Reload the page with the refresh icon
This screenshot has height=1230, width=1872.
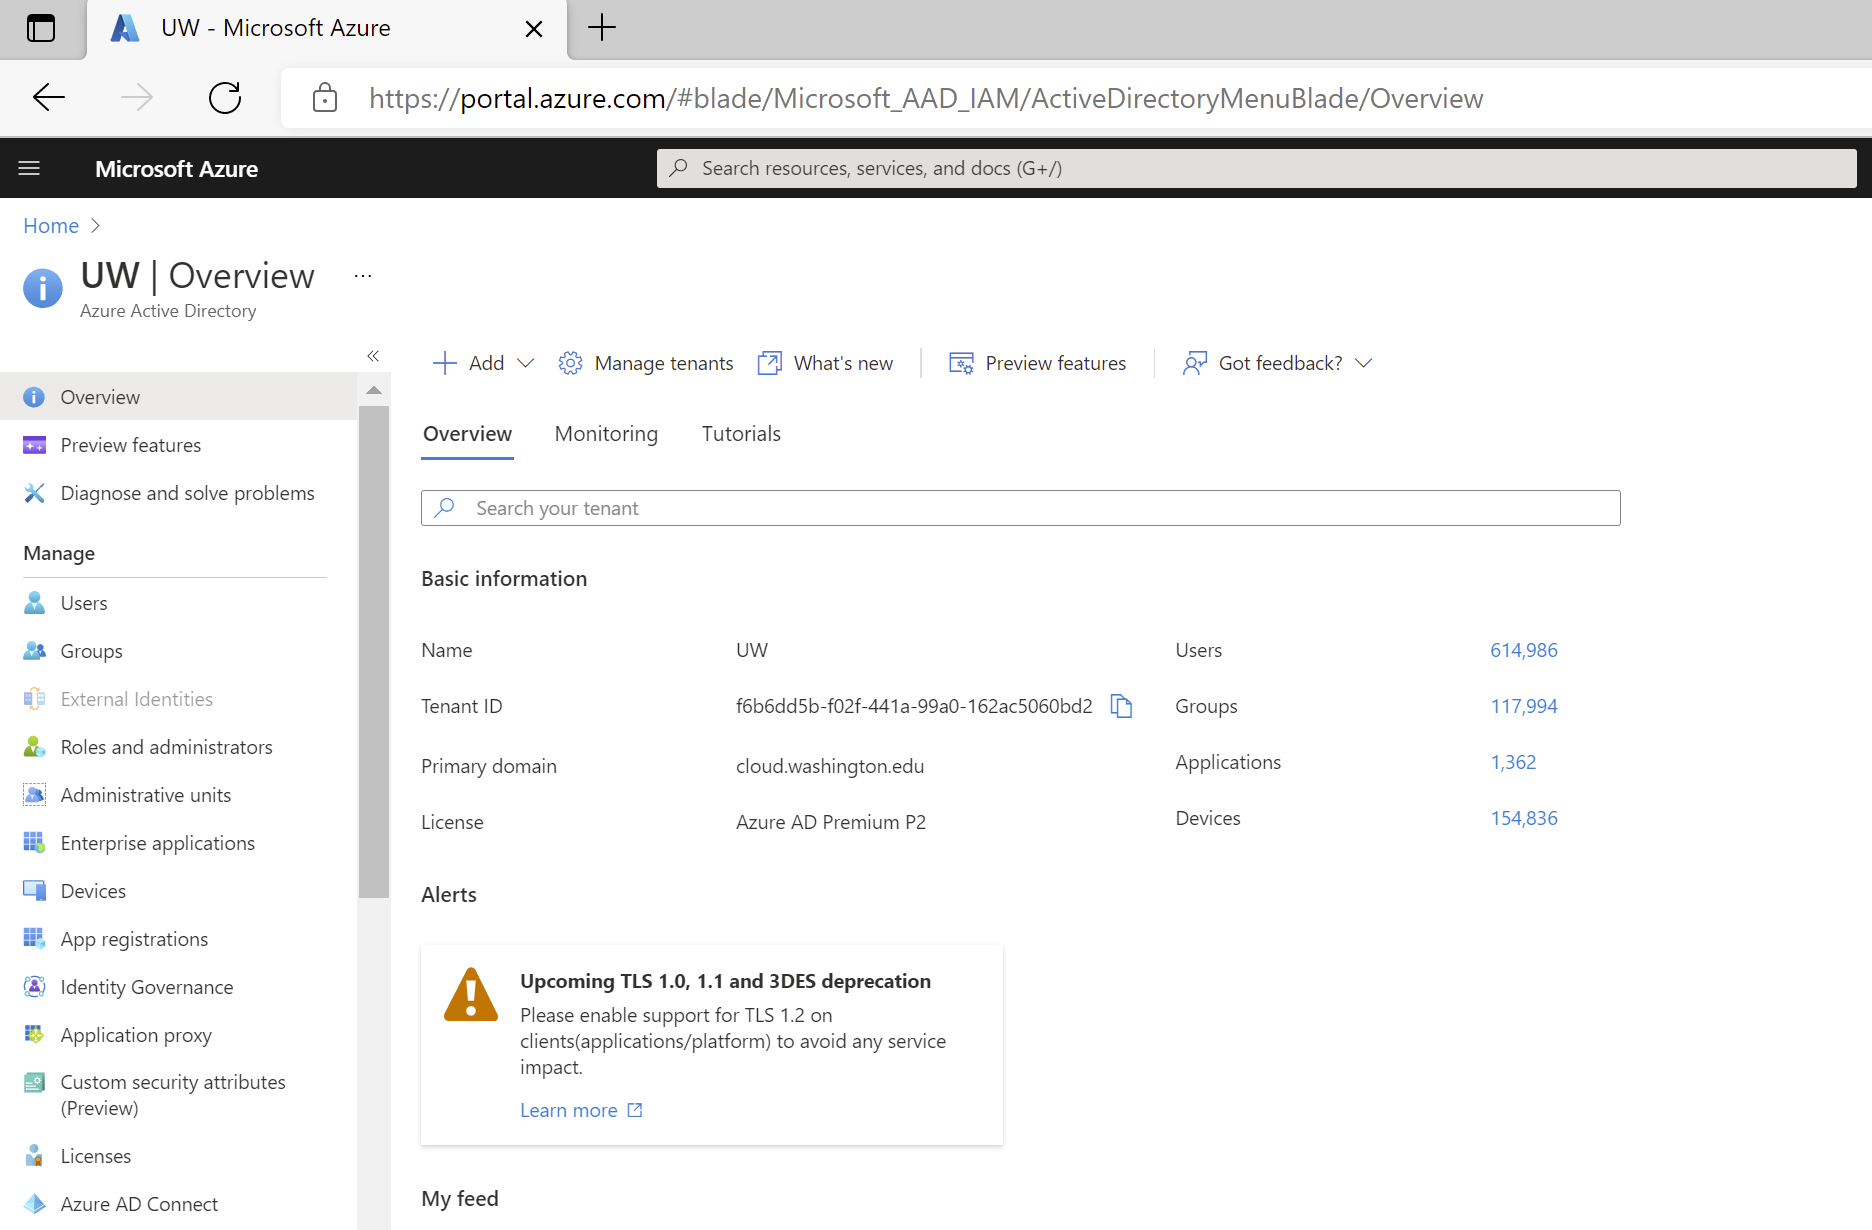point(225,97)
